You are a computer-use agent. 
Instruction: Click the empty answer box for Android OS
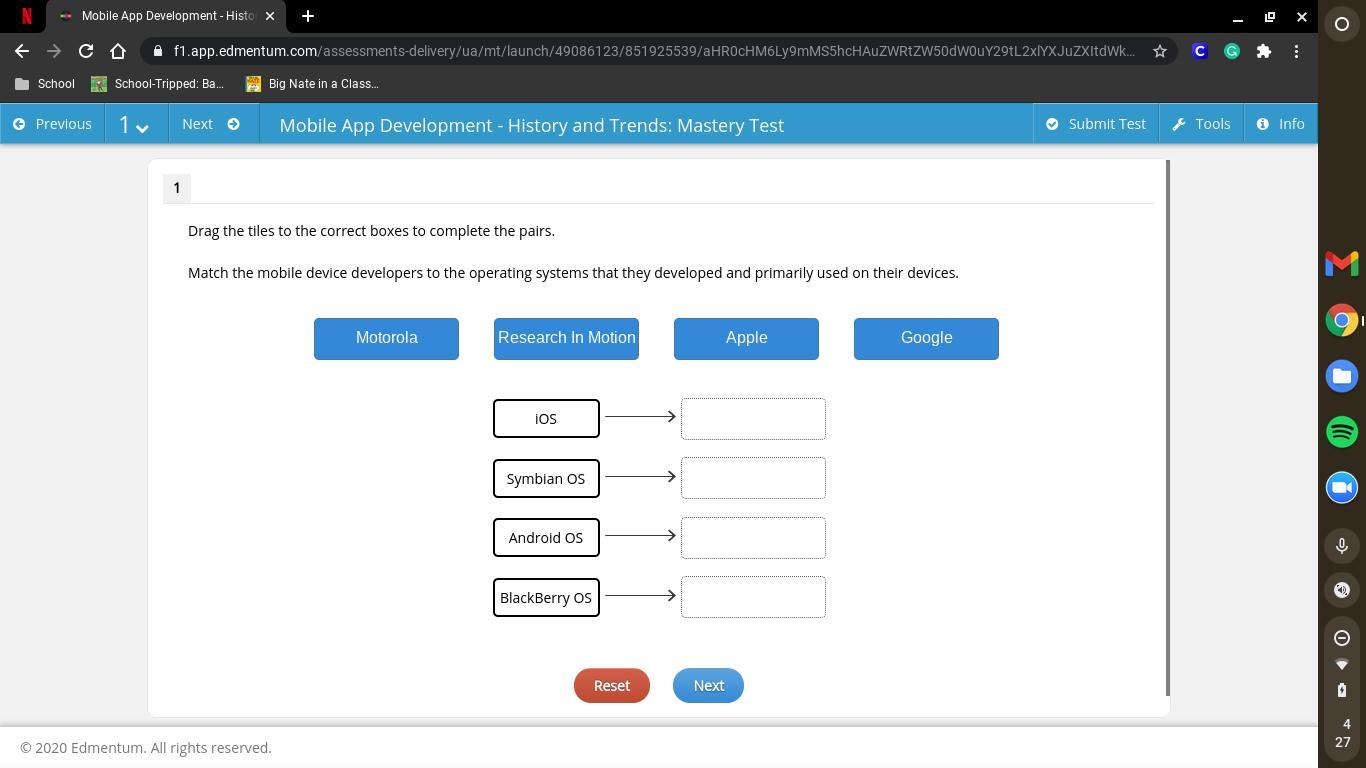pyautogui.click(x=753, y=538)
